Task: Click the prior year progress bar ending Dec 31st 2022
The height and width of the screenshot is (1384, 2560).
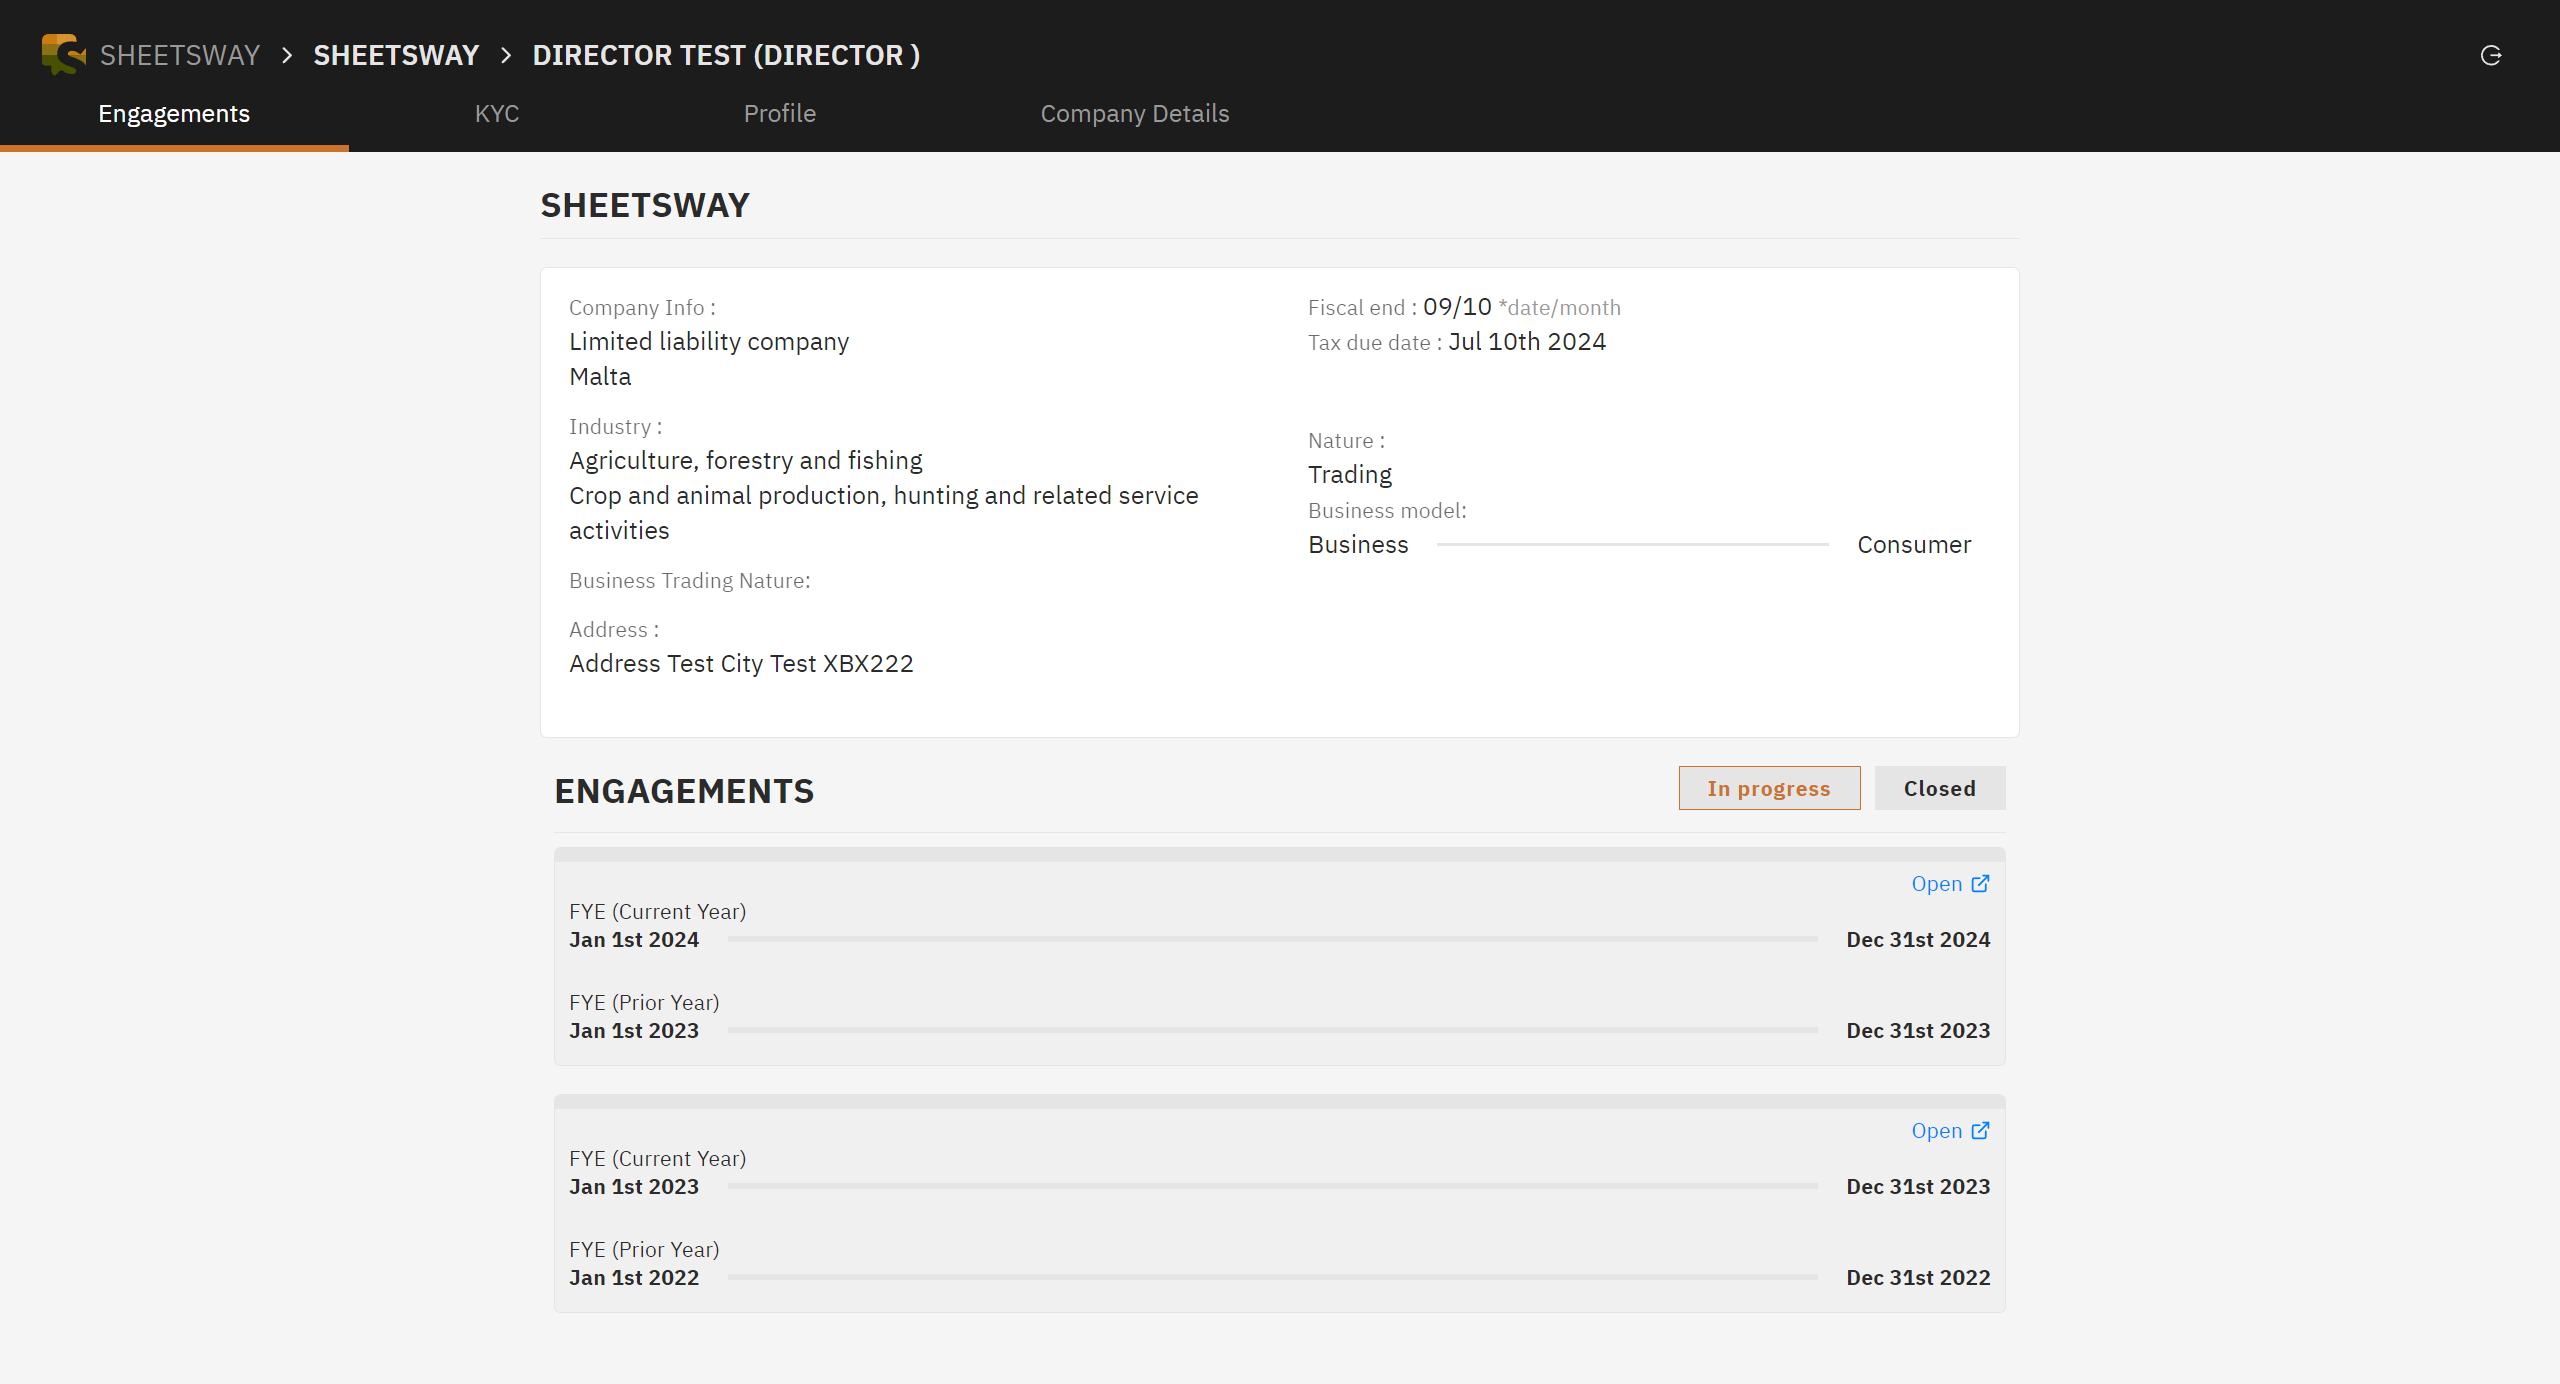Action: coord(1272,1277)
